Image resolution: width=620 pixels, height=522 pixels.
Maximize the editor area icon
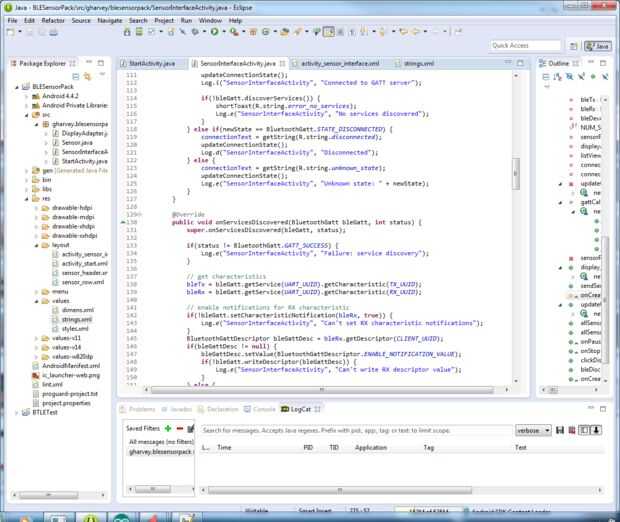point(520,63)
